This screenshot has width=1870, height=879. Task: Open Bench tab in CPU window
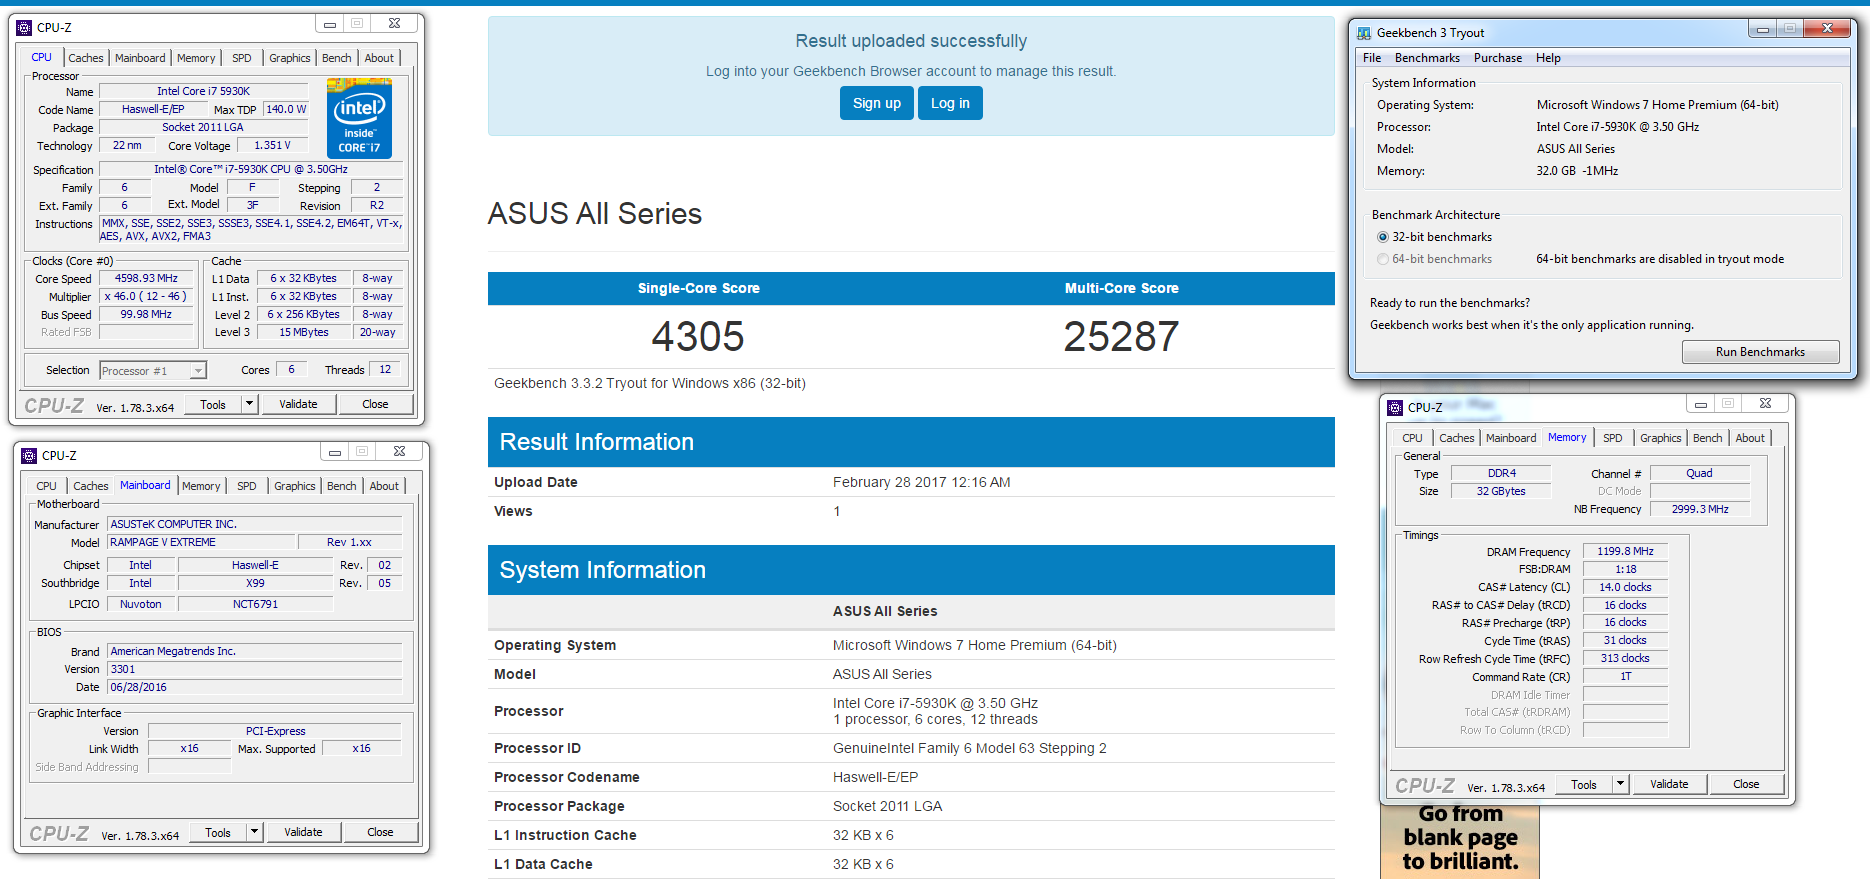tap(337, 58)
